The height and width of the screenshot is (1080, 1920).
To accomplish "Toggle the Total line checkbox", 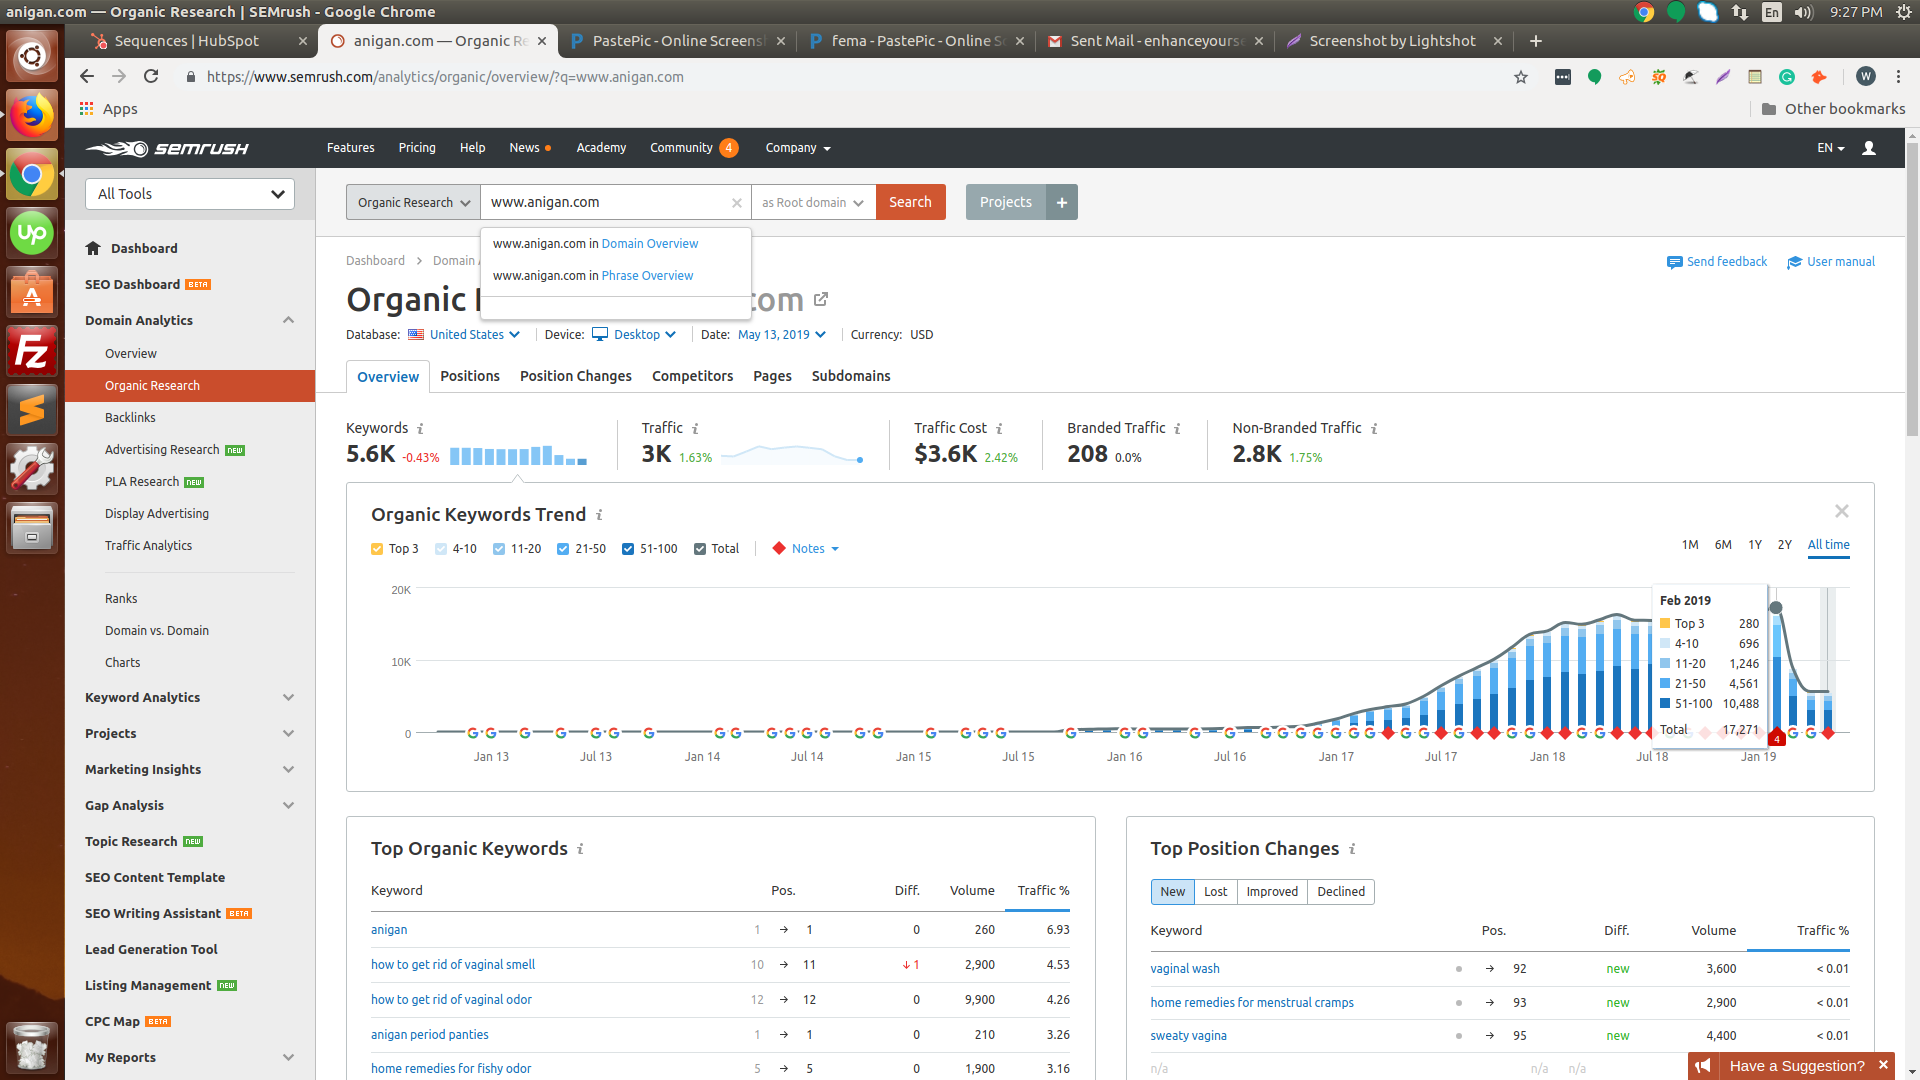I will [x=700, y=549].
